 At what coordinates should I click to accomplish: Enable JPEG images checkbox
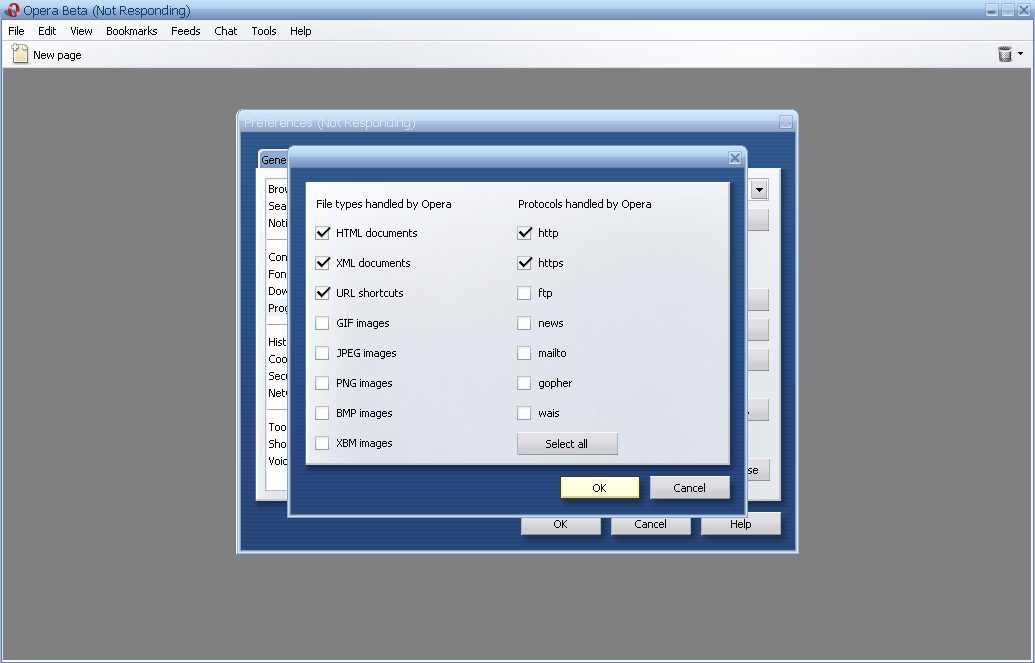click(x=322, y=353)
